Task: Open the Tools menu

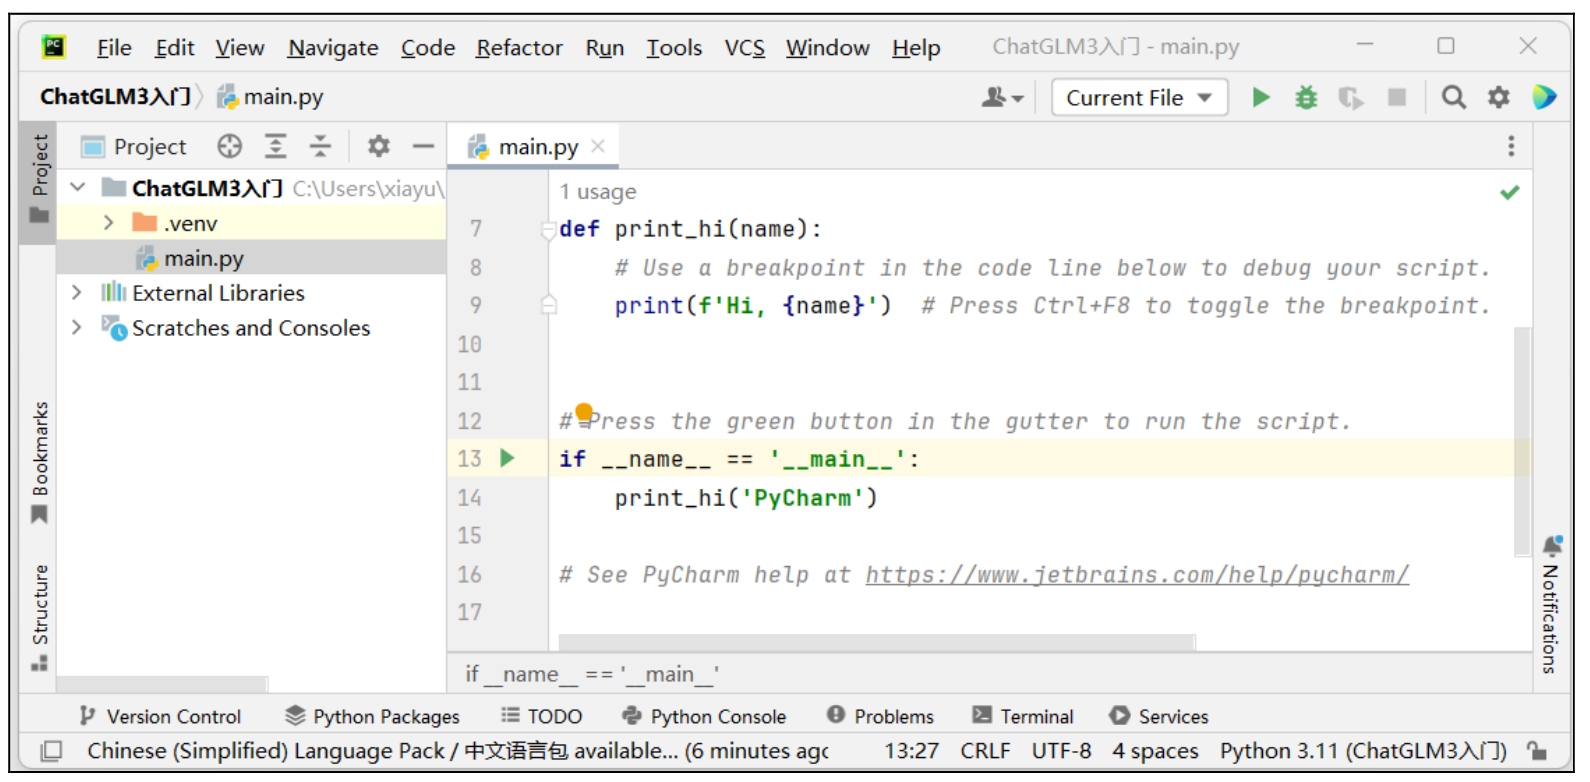Action: tap(674, 47)
